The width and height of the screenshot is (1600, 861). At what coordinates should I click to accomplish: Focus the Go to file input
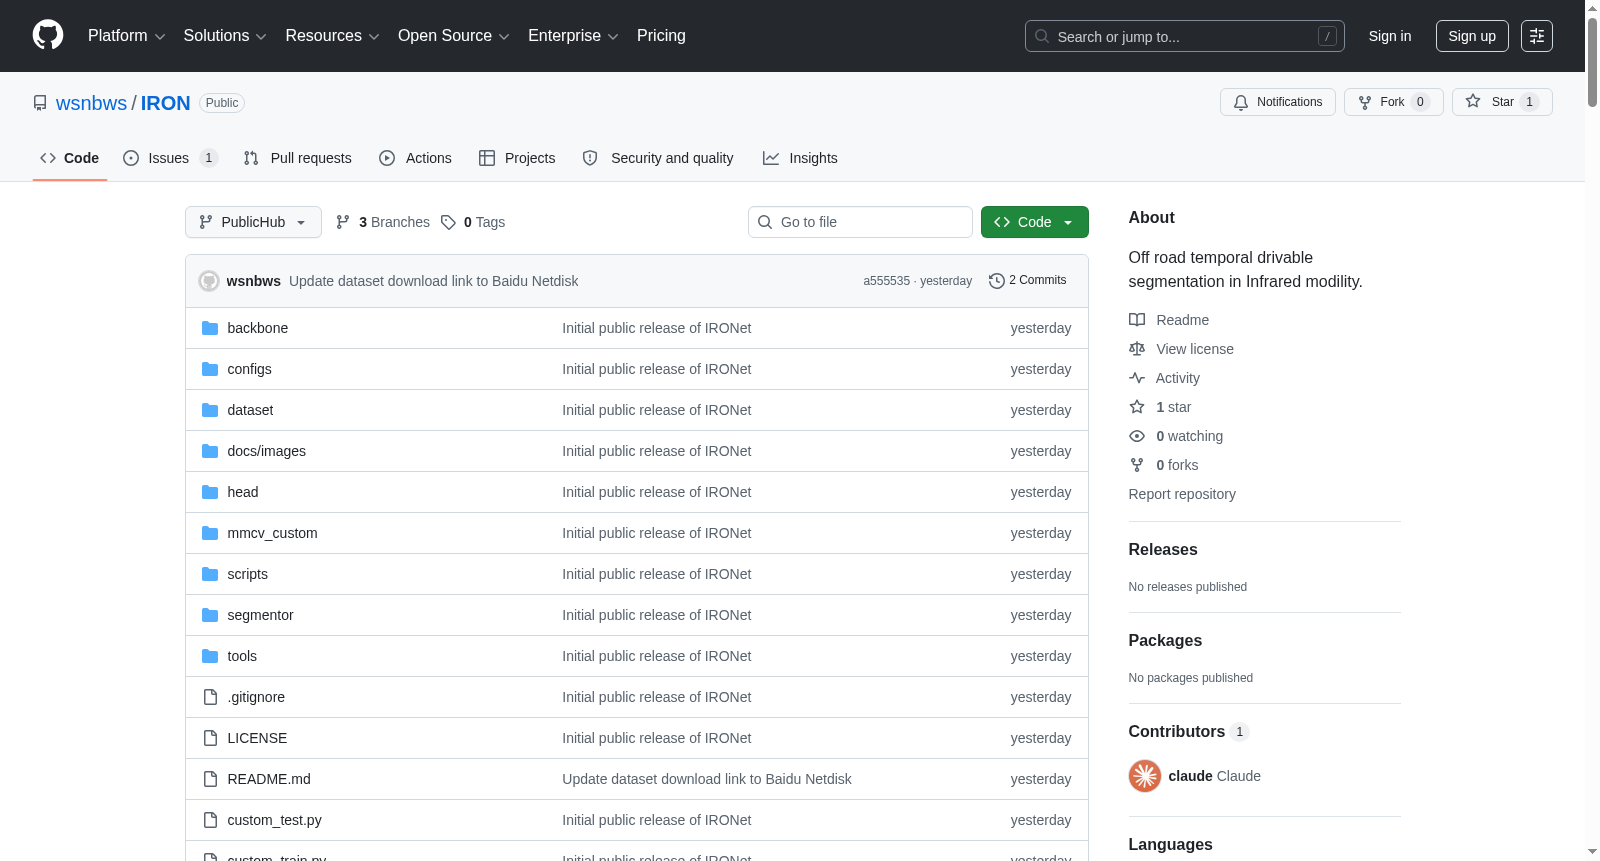860,222
